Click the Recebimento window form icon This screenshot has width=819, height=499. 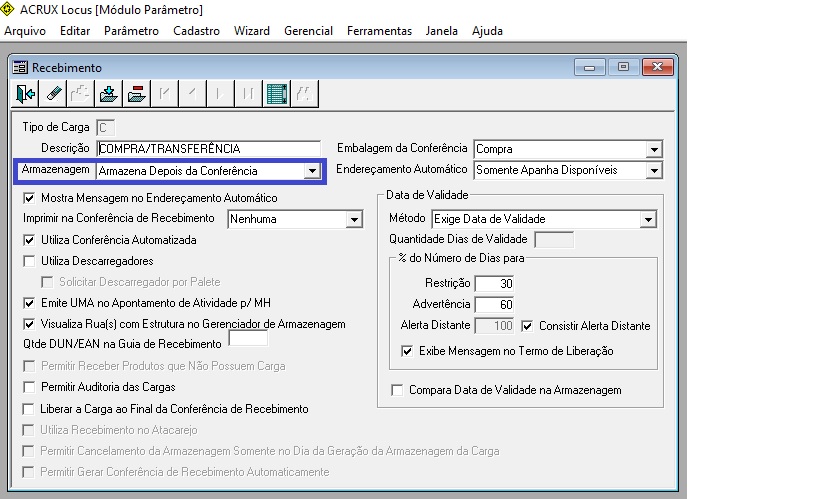(x=20, y=67)
